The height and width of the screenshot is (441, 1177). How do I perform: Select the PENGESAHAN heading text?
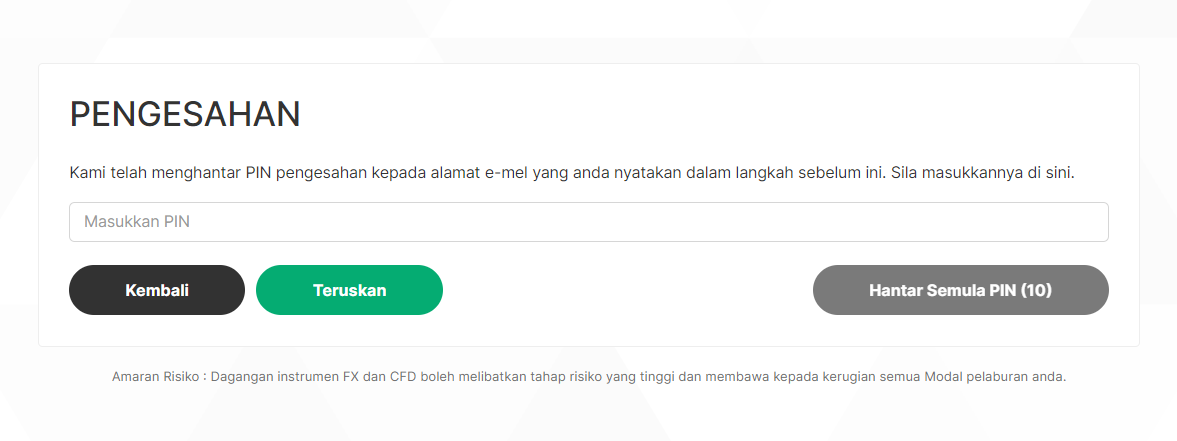(x=185, y=114)
